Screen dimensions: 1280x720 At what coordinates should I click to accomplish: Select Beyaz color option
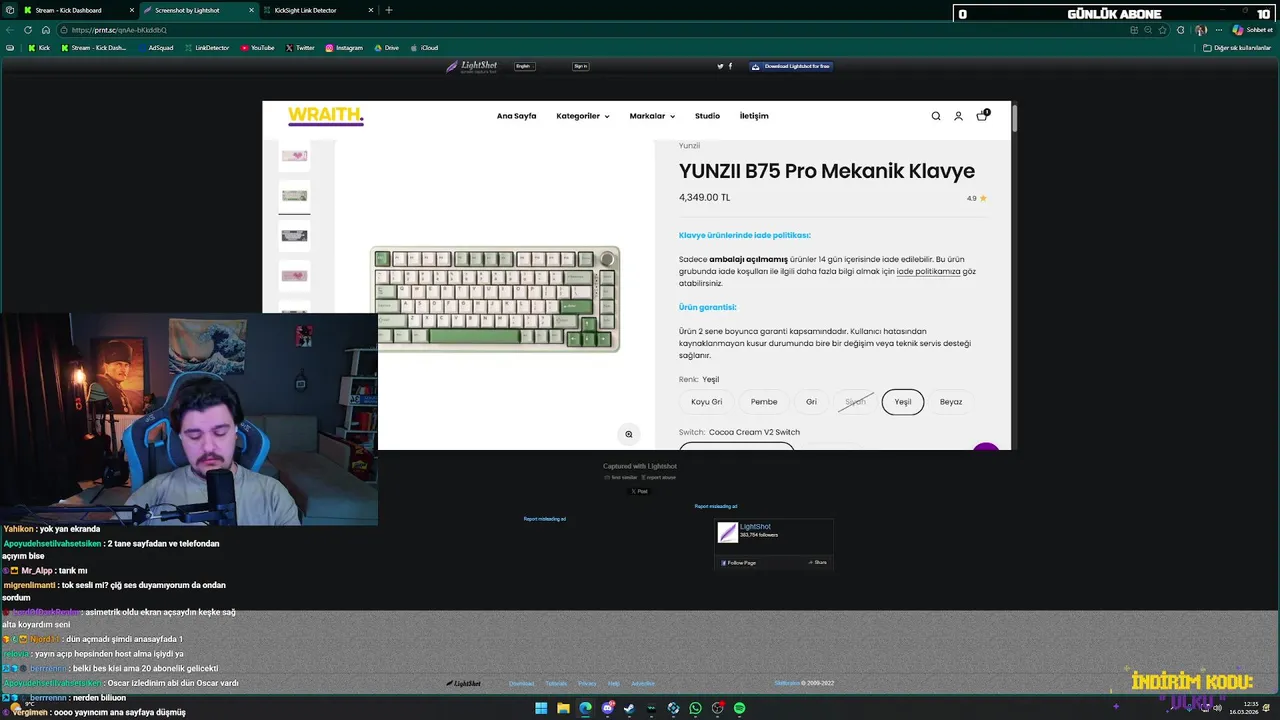pyautogui.click(x=951, y=402)
